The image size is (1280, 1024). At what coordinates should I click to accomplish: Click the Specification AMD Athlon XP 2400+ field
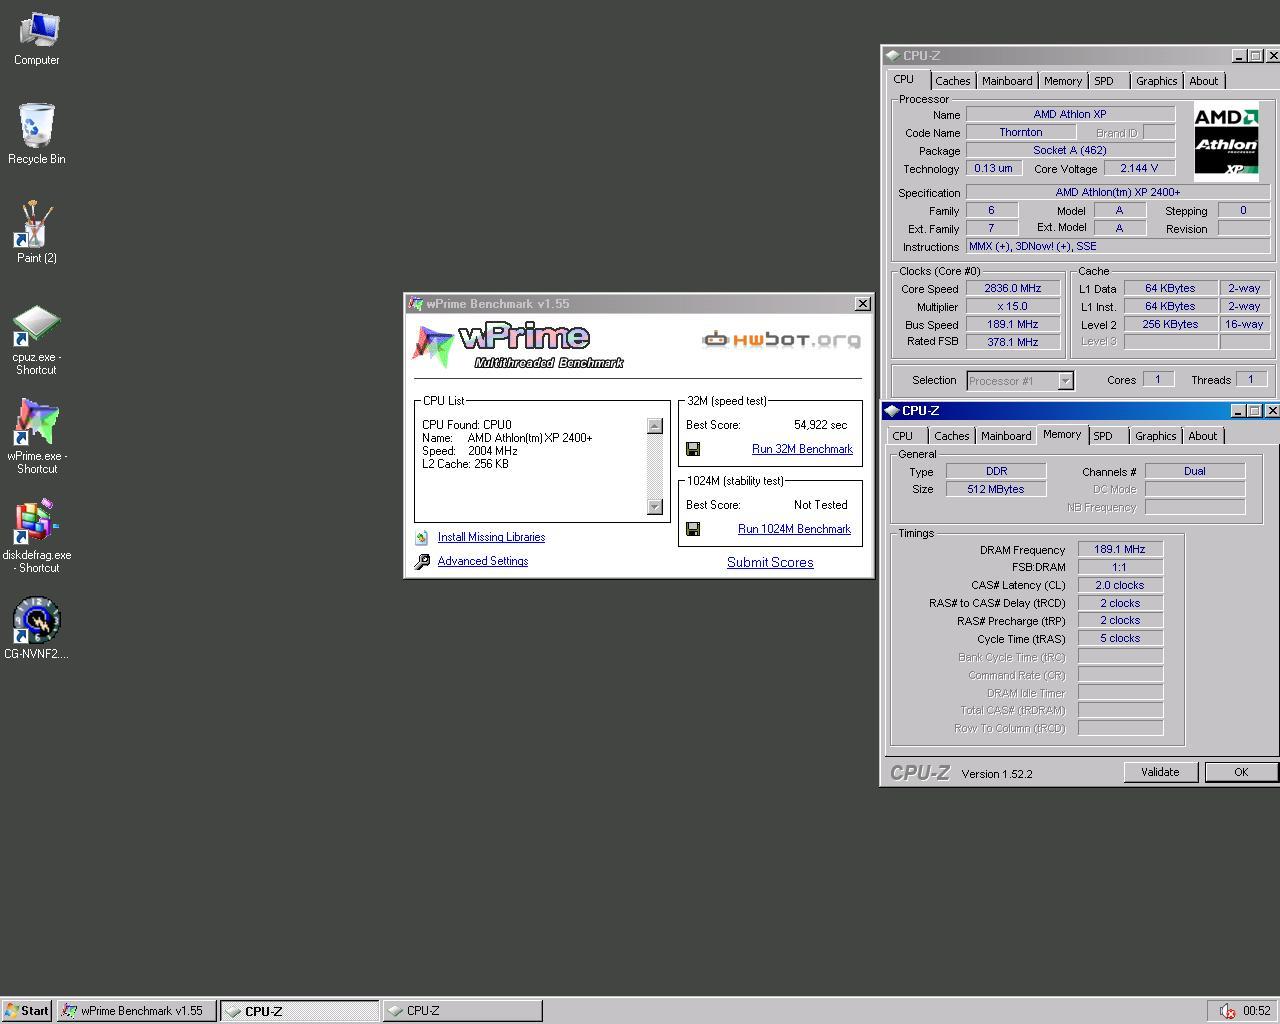pyautogui.click(x=1118, y=192)
